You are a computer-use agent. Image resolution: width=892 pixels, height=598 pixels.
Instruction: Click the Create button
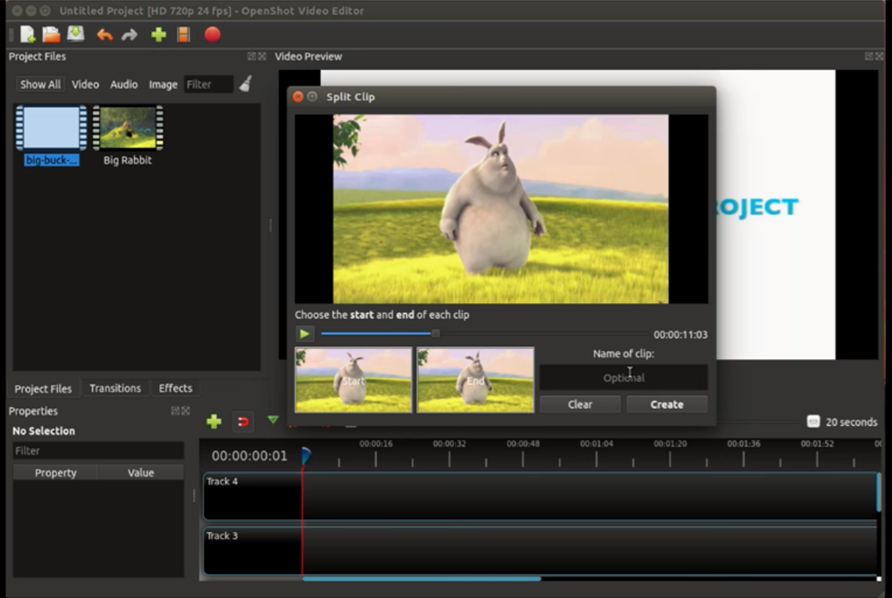coord(667,405)
